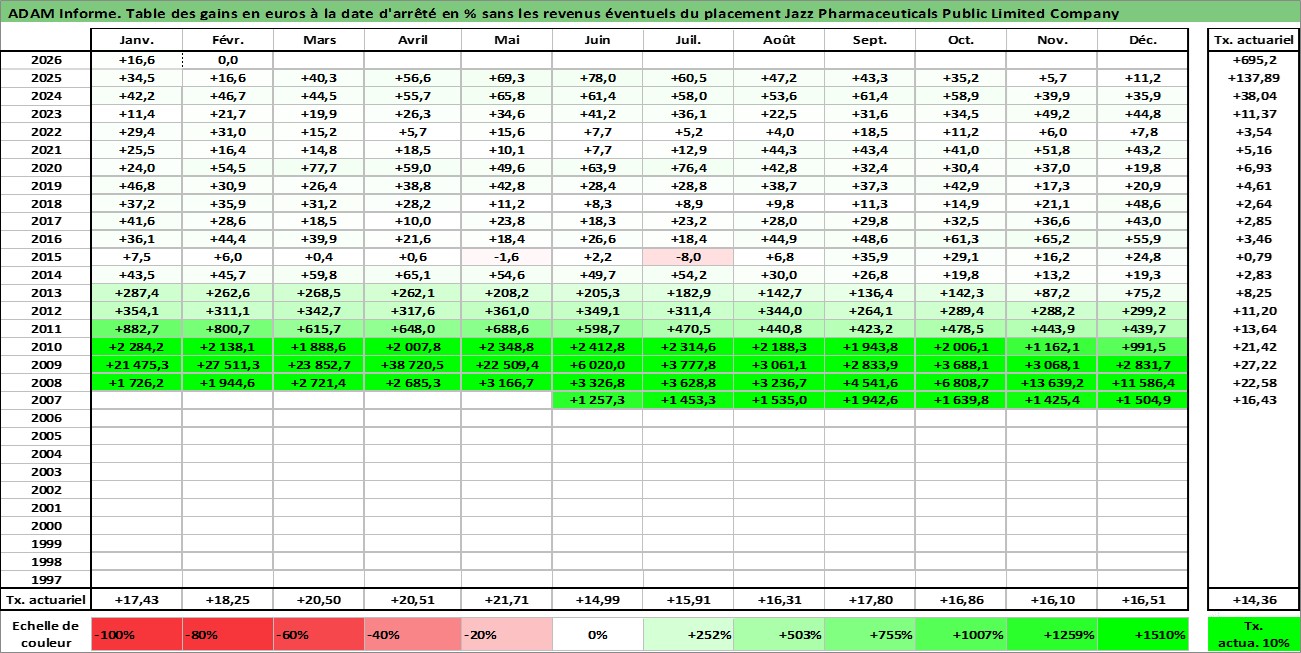The height and width of the screenshot is (653, 1301).
Task: Pick the -60% color scale swatch
Action: (x=318, y=634)
